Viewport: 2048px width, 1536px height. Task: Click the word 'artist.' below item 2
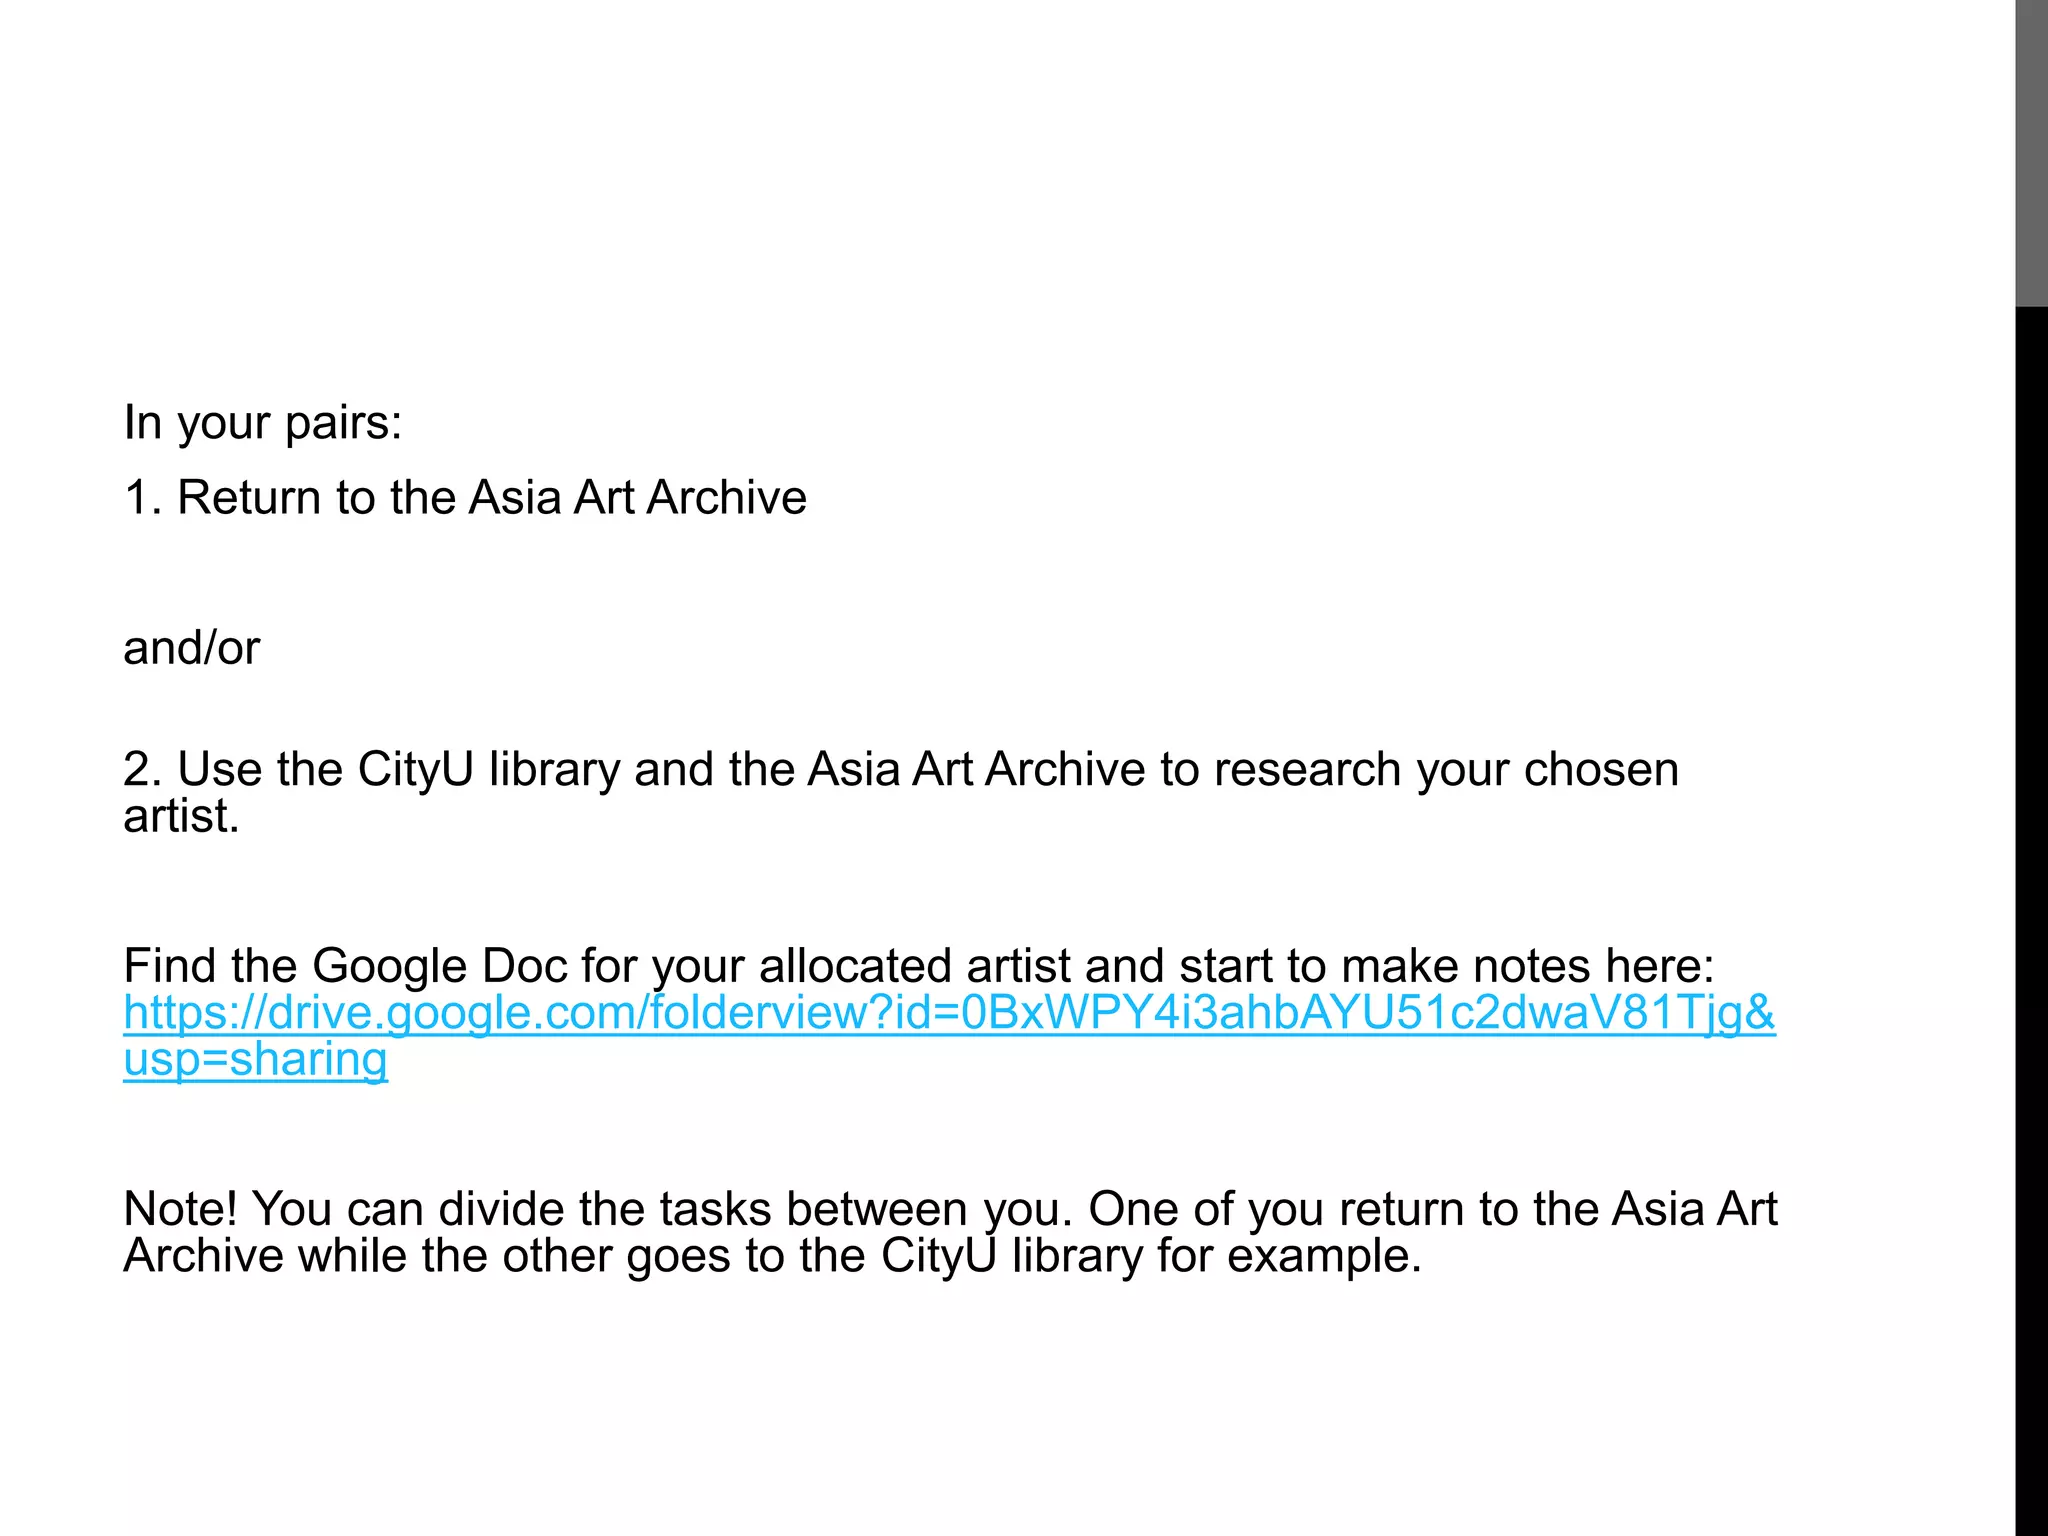click(x=181, y=816)
